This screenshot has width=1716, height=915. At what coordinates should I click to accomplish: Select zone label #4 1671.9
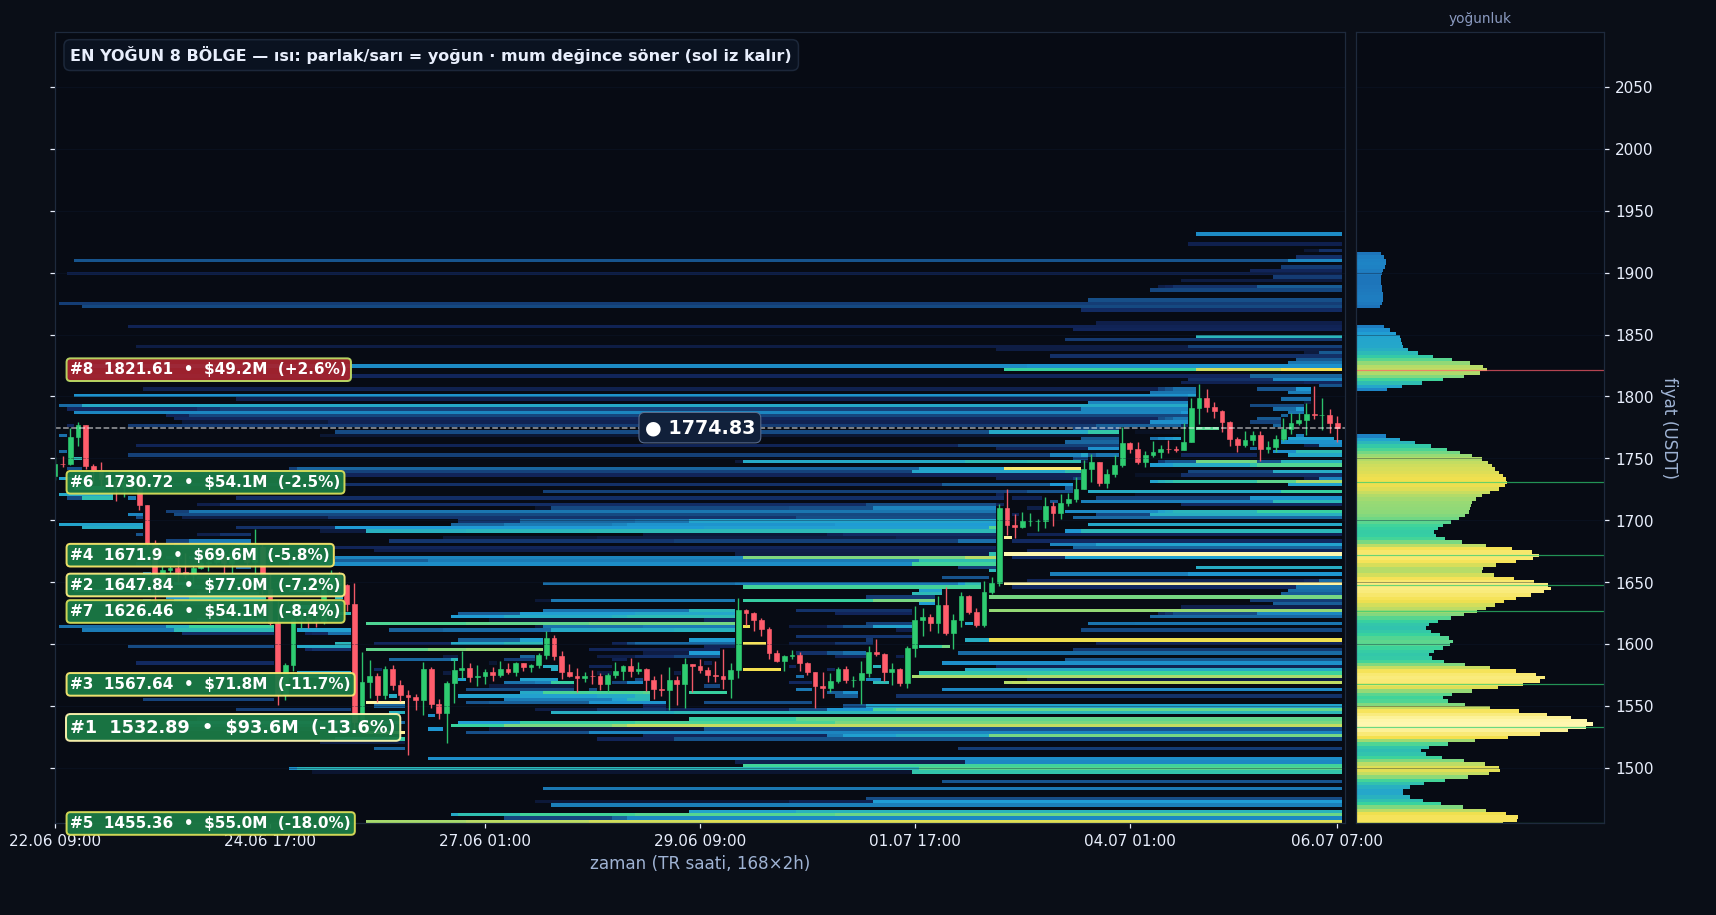pyautogui.click(x=200, y=555)
